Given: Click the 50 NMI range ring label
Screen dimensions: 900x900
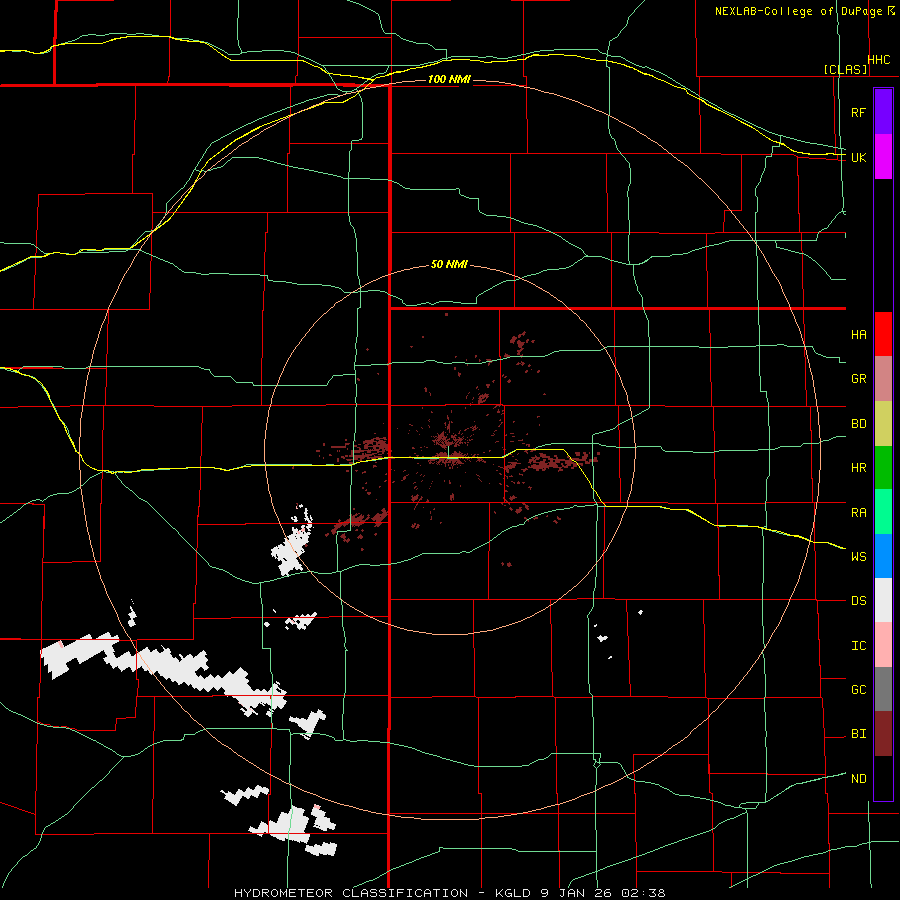Looking at the screenshot, I should click(x=449, y=264).
